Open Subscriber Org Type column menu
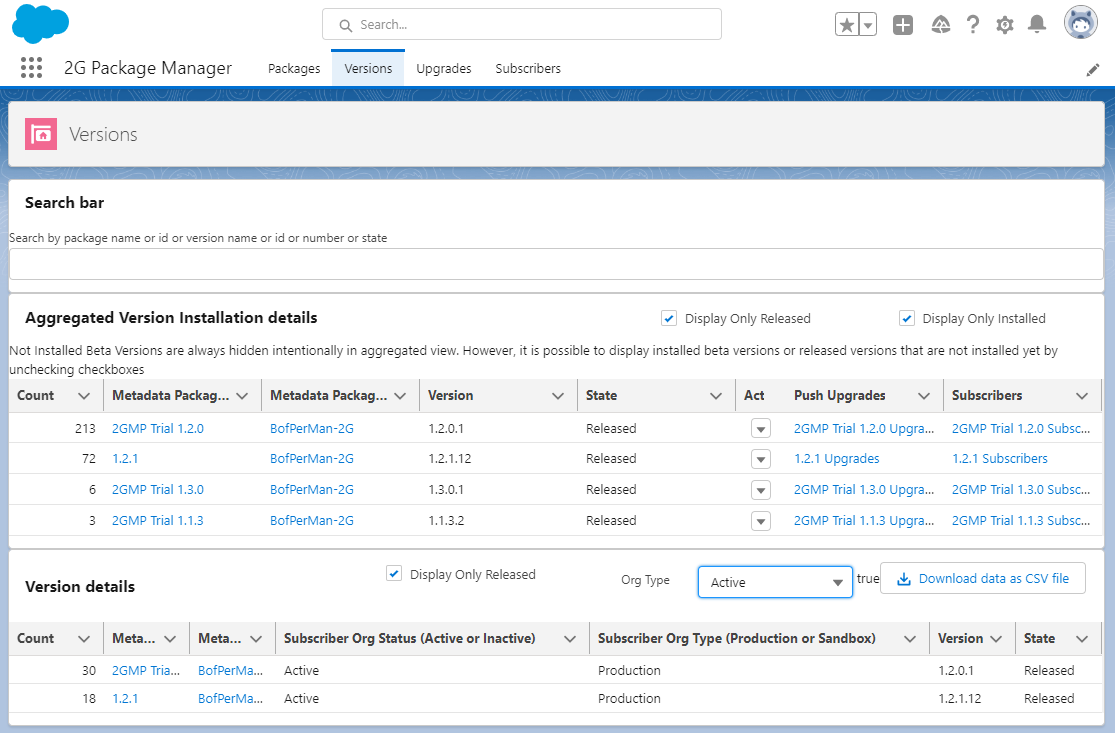Screen dimensions: 1115x733 (909, 639)
